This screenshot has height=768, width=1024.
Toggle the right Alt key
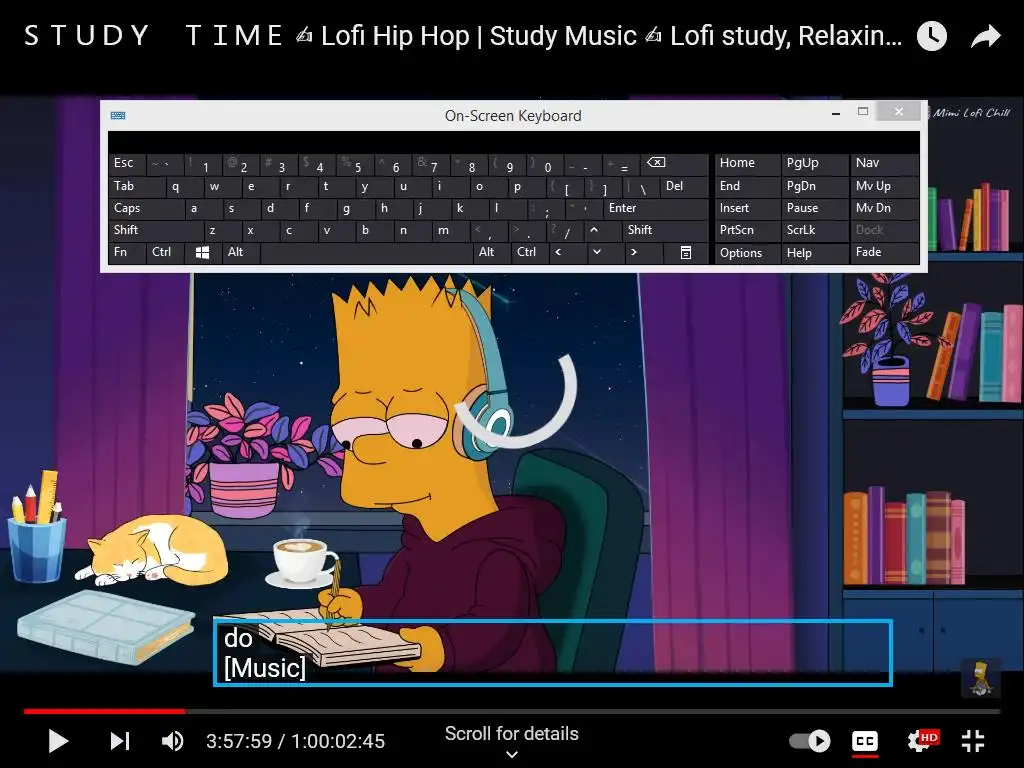coord(492,253)
